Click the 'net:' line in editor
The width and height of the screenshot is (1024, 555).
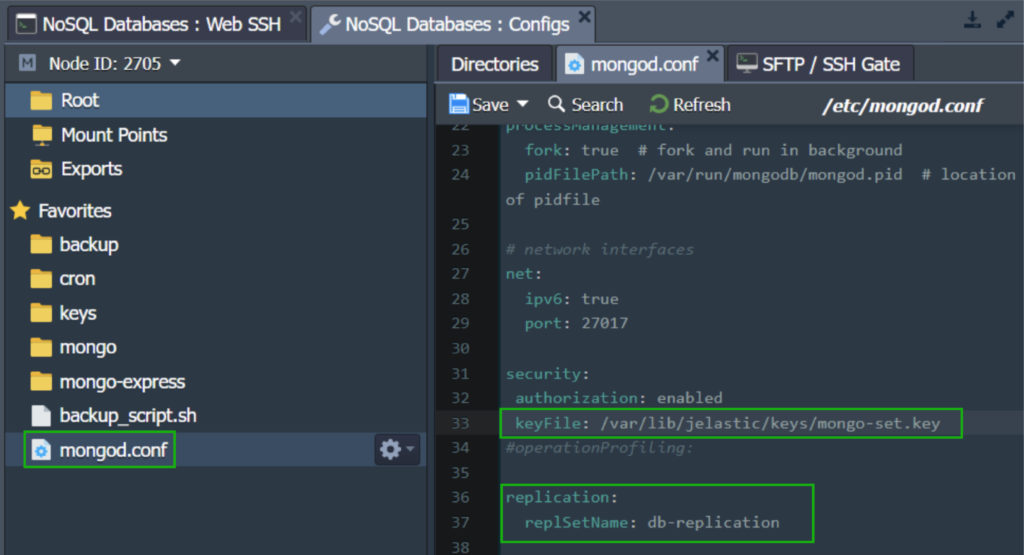tap(524, 274)
